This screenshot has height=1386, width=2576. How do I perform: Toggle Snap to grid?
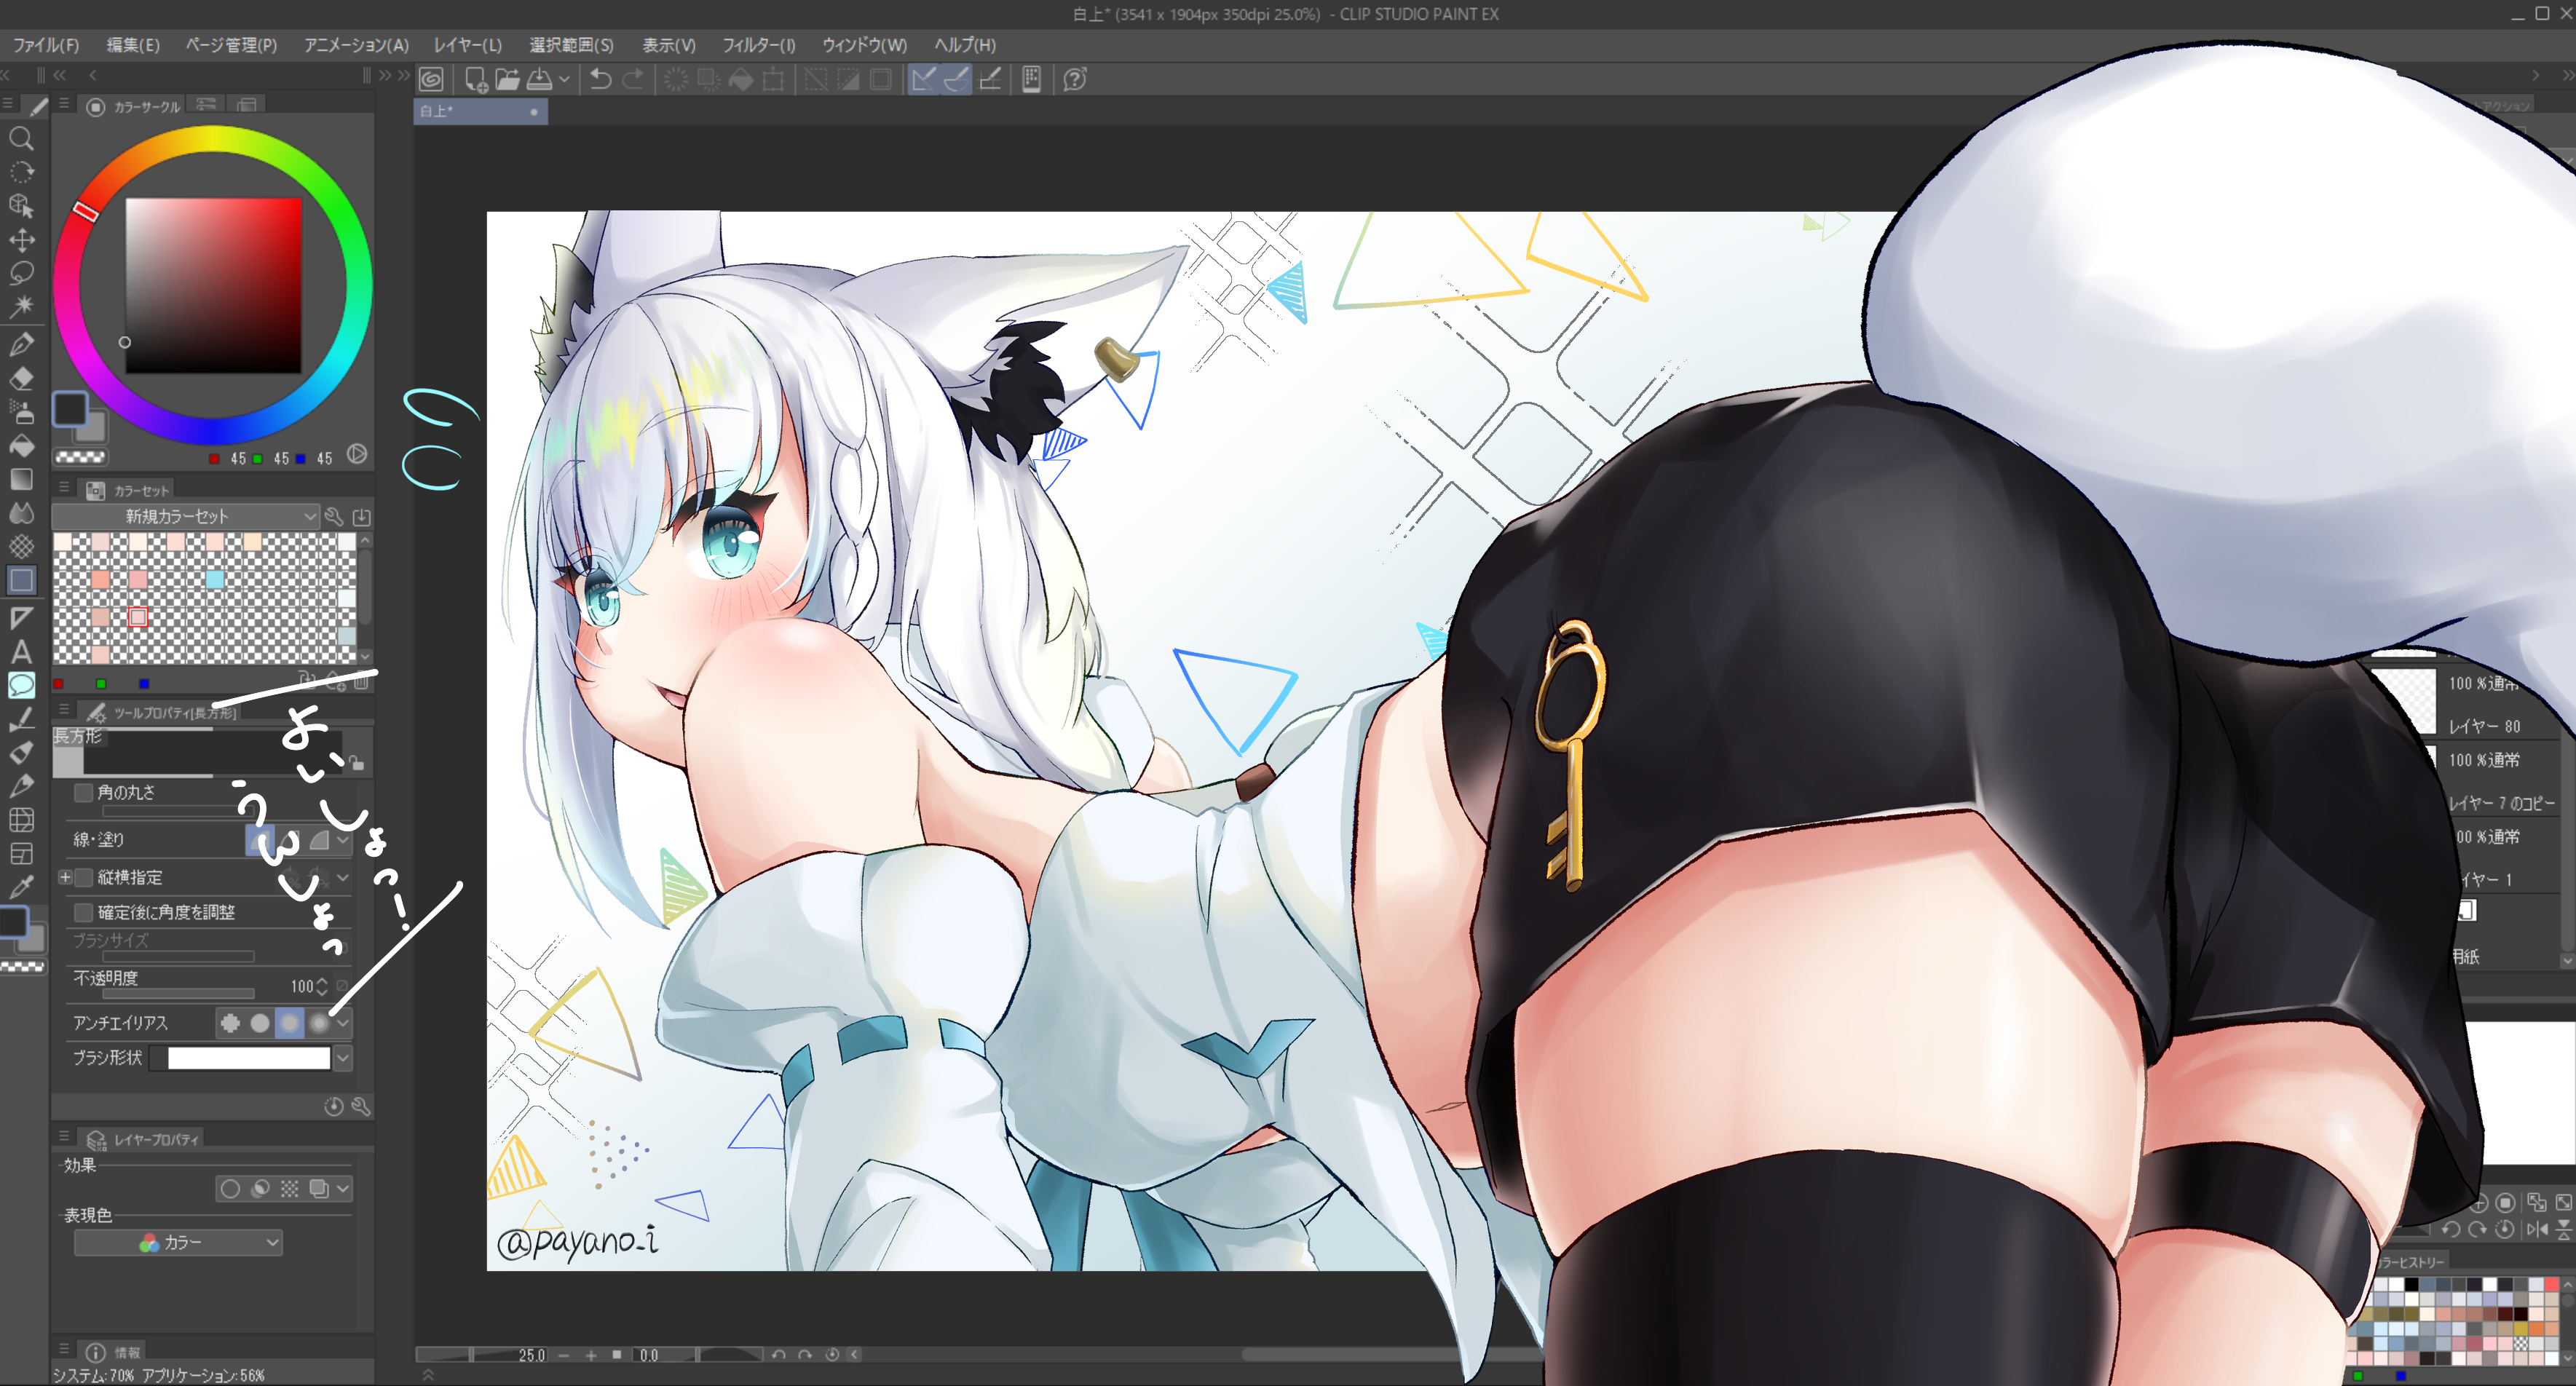point(990,79)
